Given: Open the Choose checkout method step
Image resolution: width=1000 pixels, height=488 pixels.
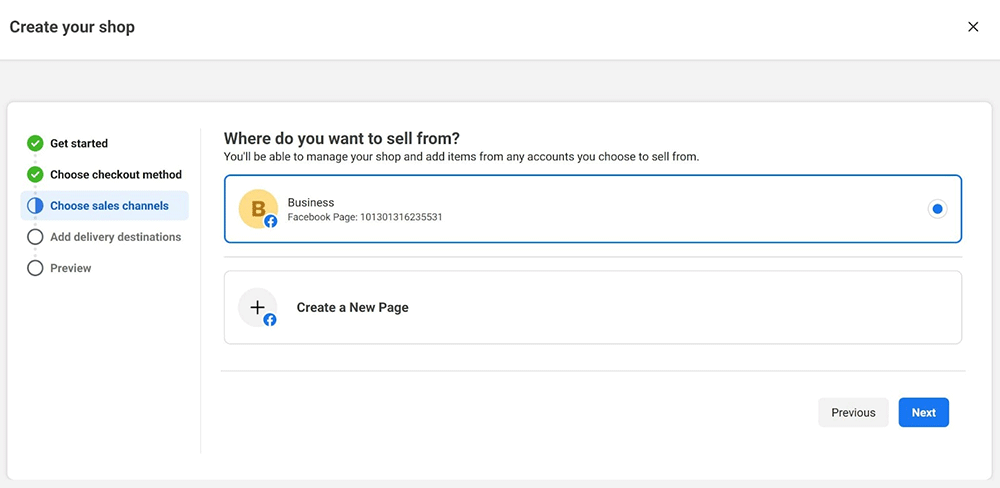Looking at the screenshot, I should coord(116,174).
